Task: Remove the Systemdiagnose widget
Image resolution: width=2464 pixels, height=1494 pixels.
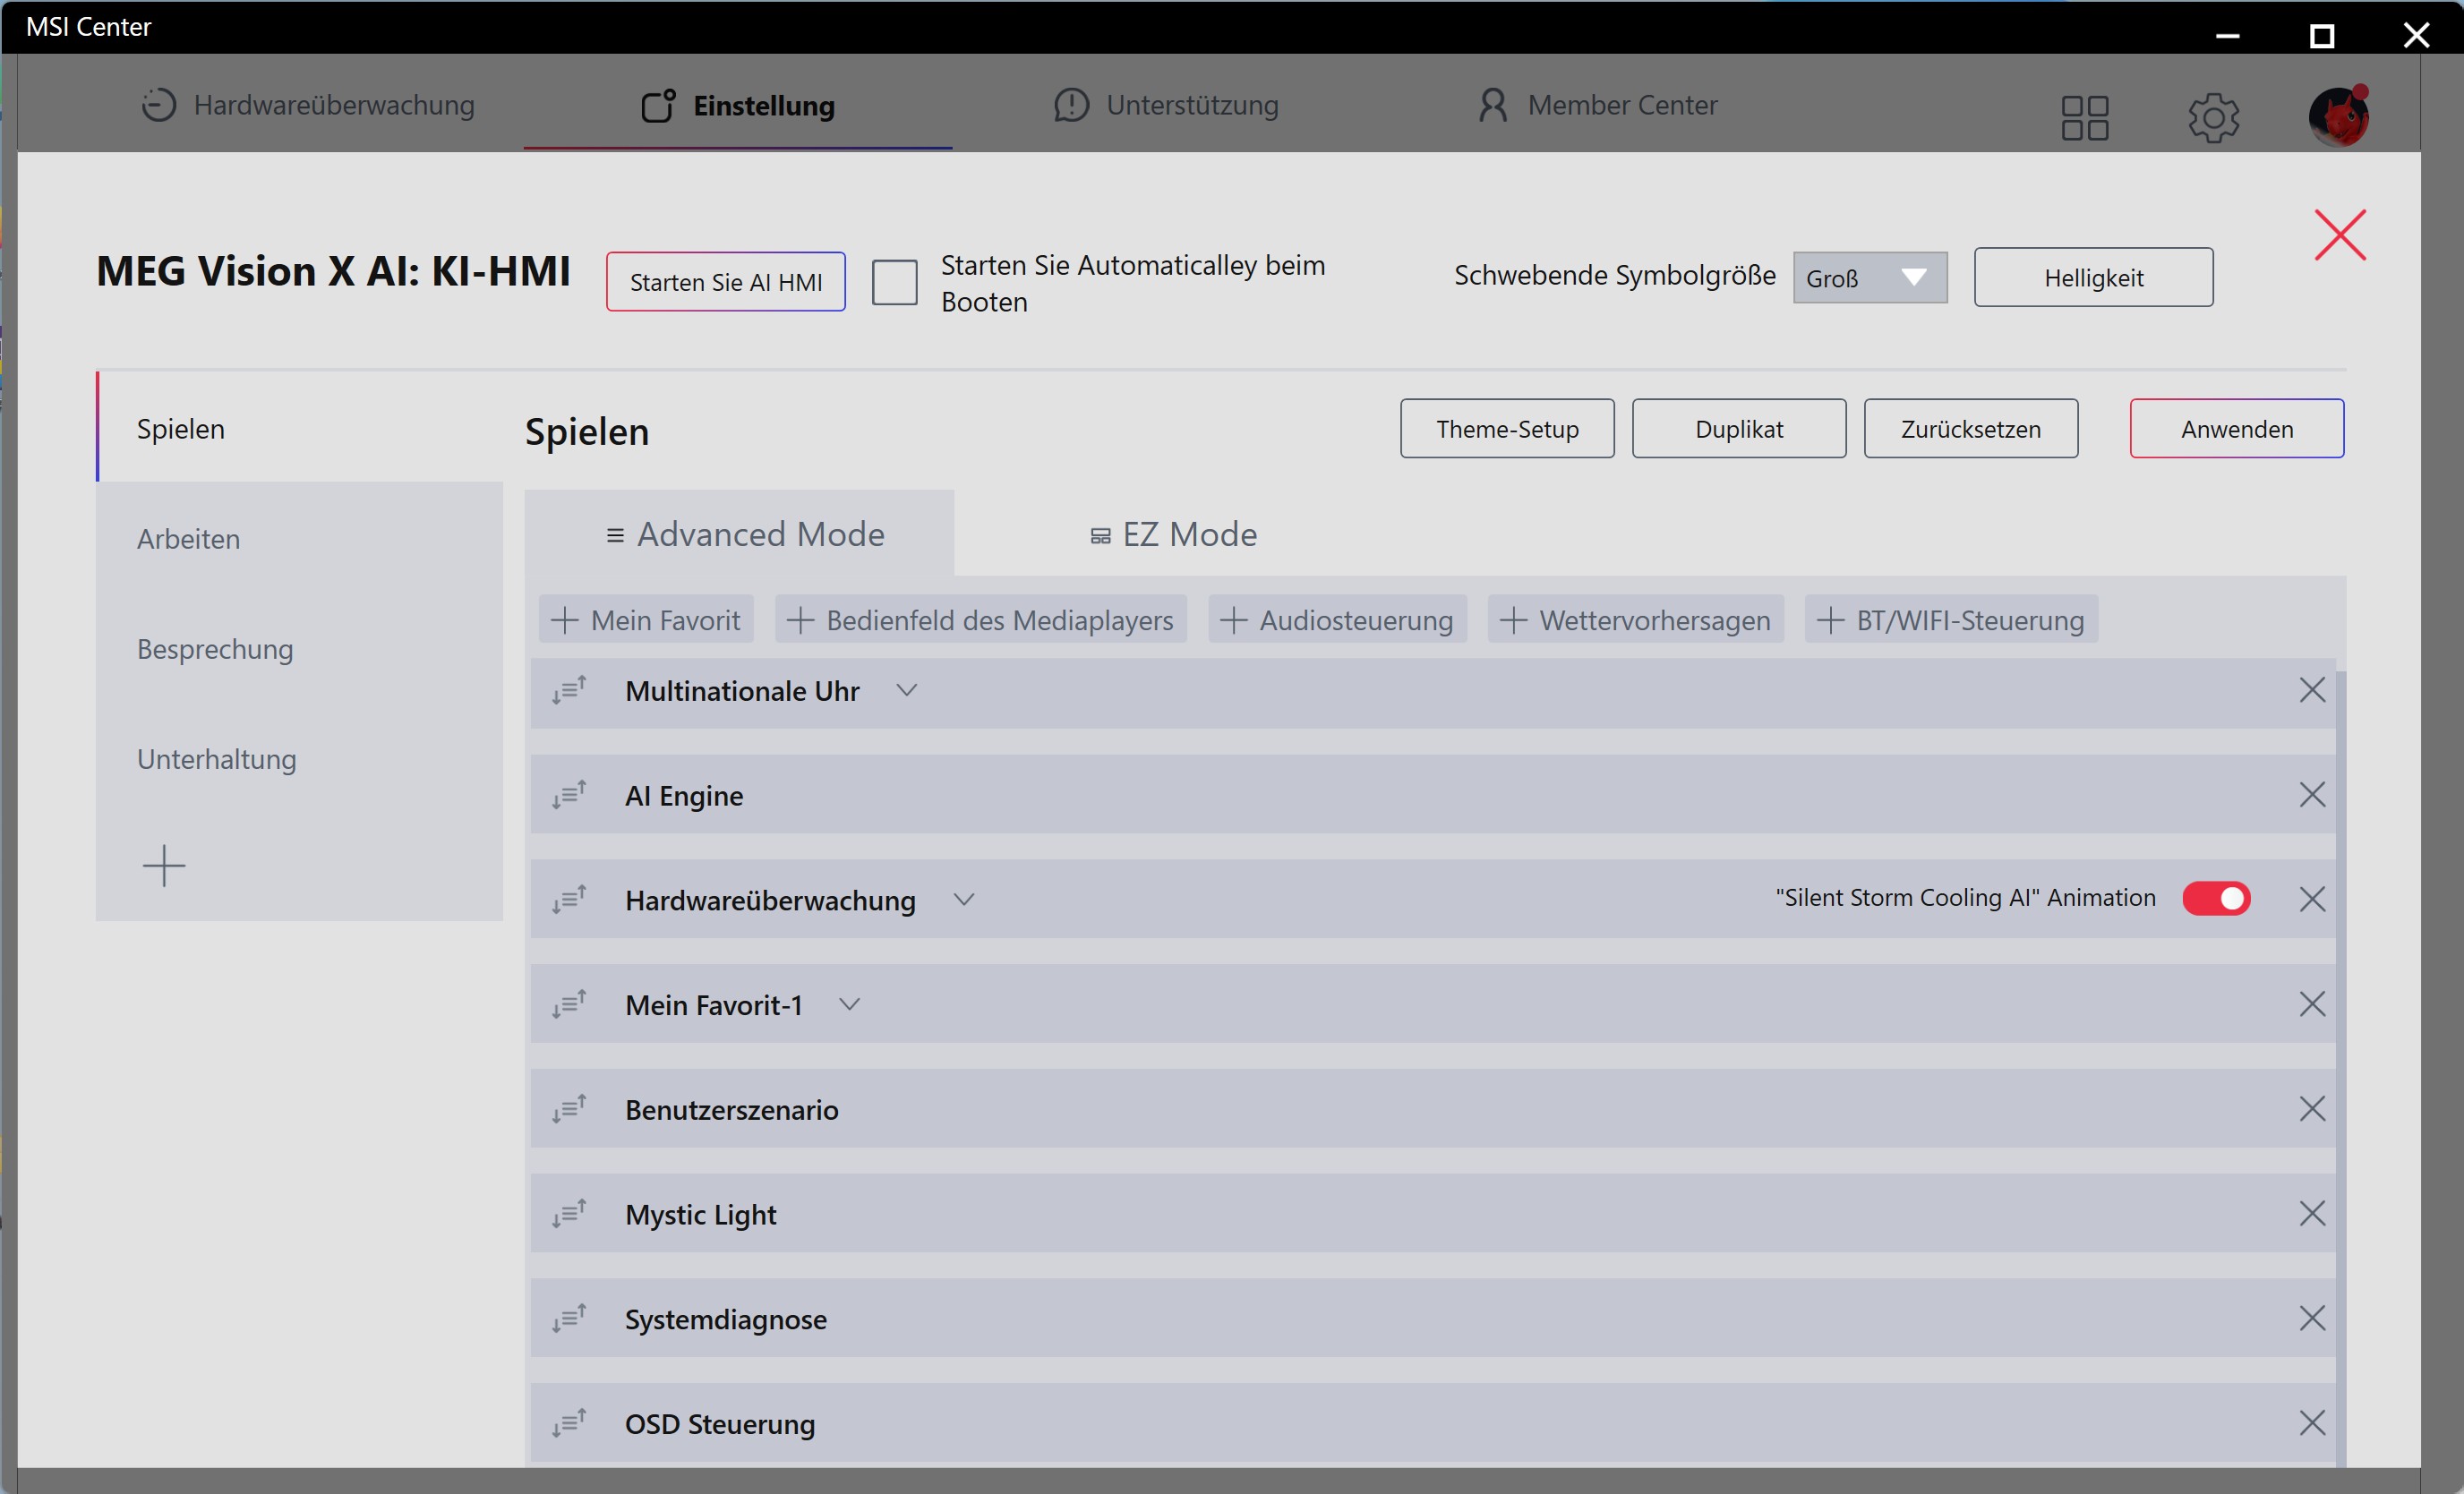Action: 2311,1319
